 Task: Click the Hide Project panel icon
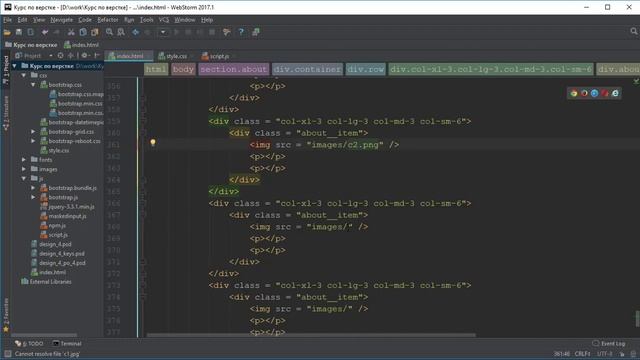coord(97,56)
